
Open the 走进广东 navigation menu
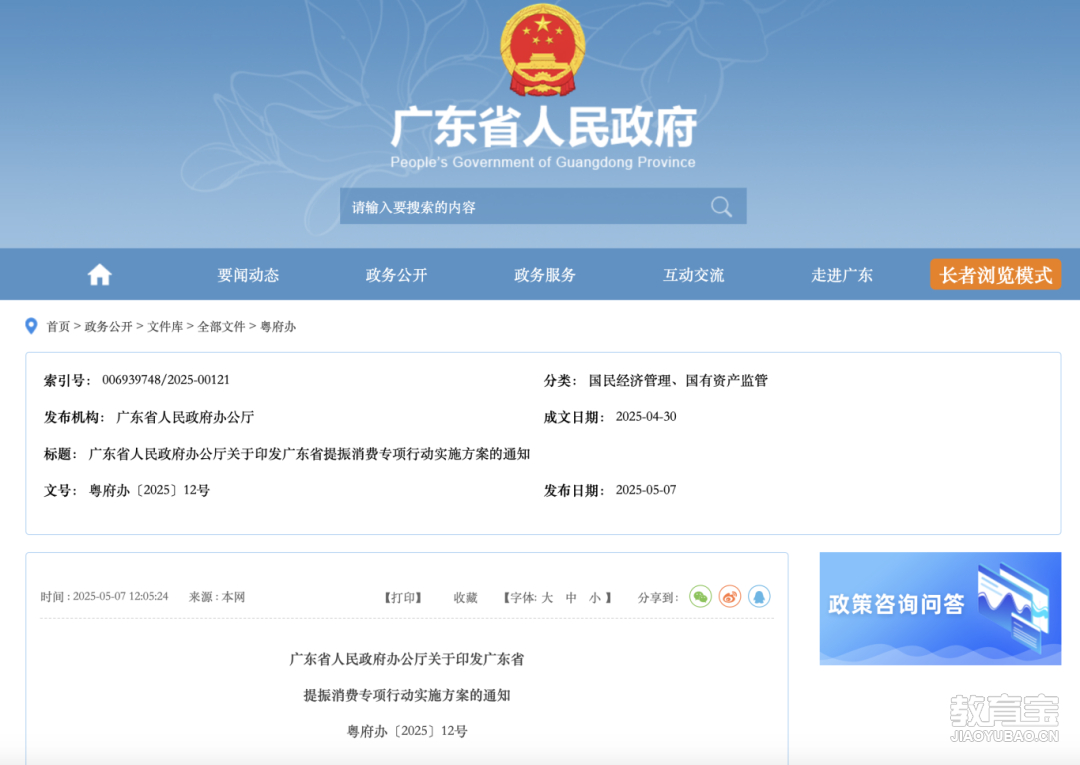coord(842,275)
